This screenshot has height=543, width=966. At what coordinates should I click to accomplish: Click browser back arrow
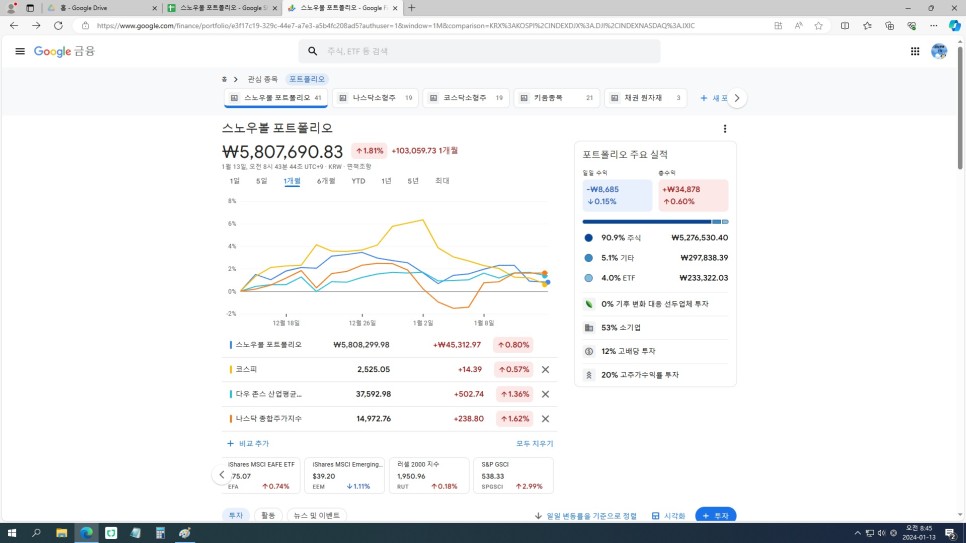14,25
